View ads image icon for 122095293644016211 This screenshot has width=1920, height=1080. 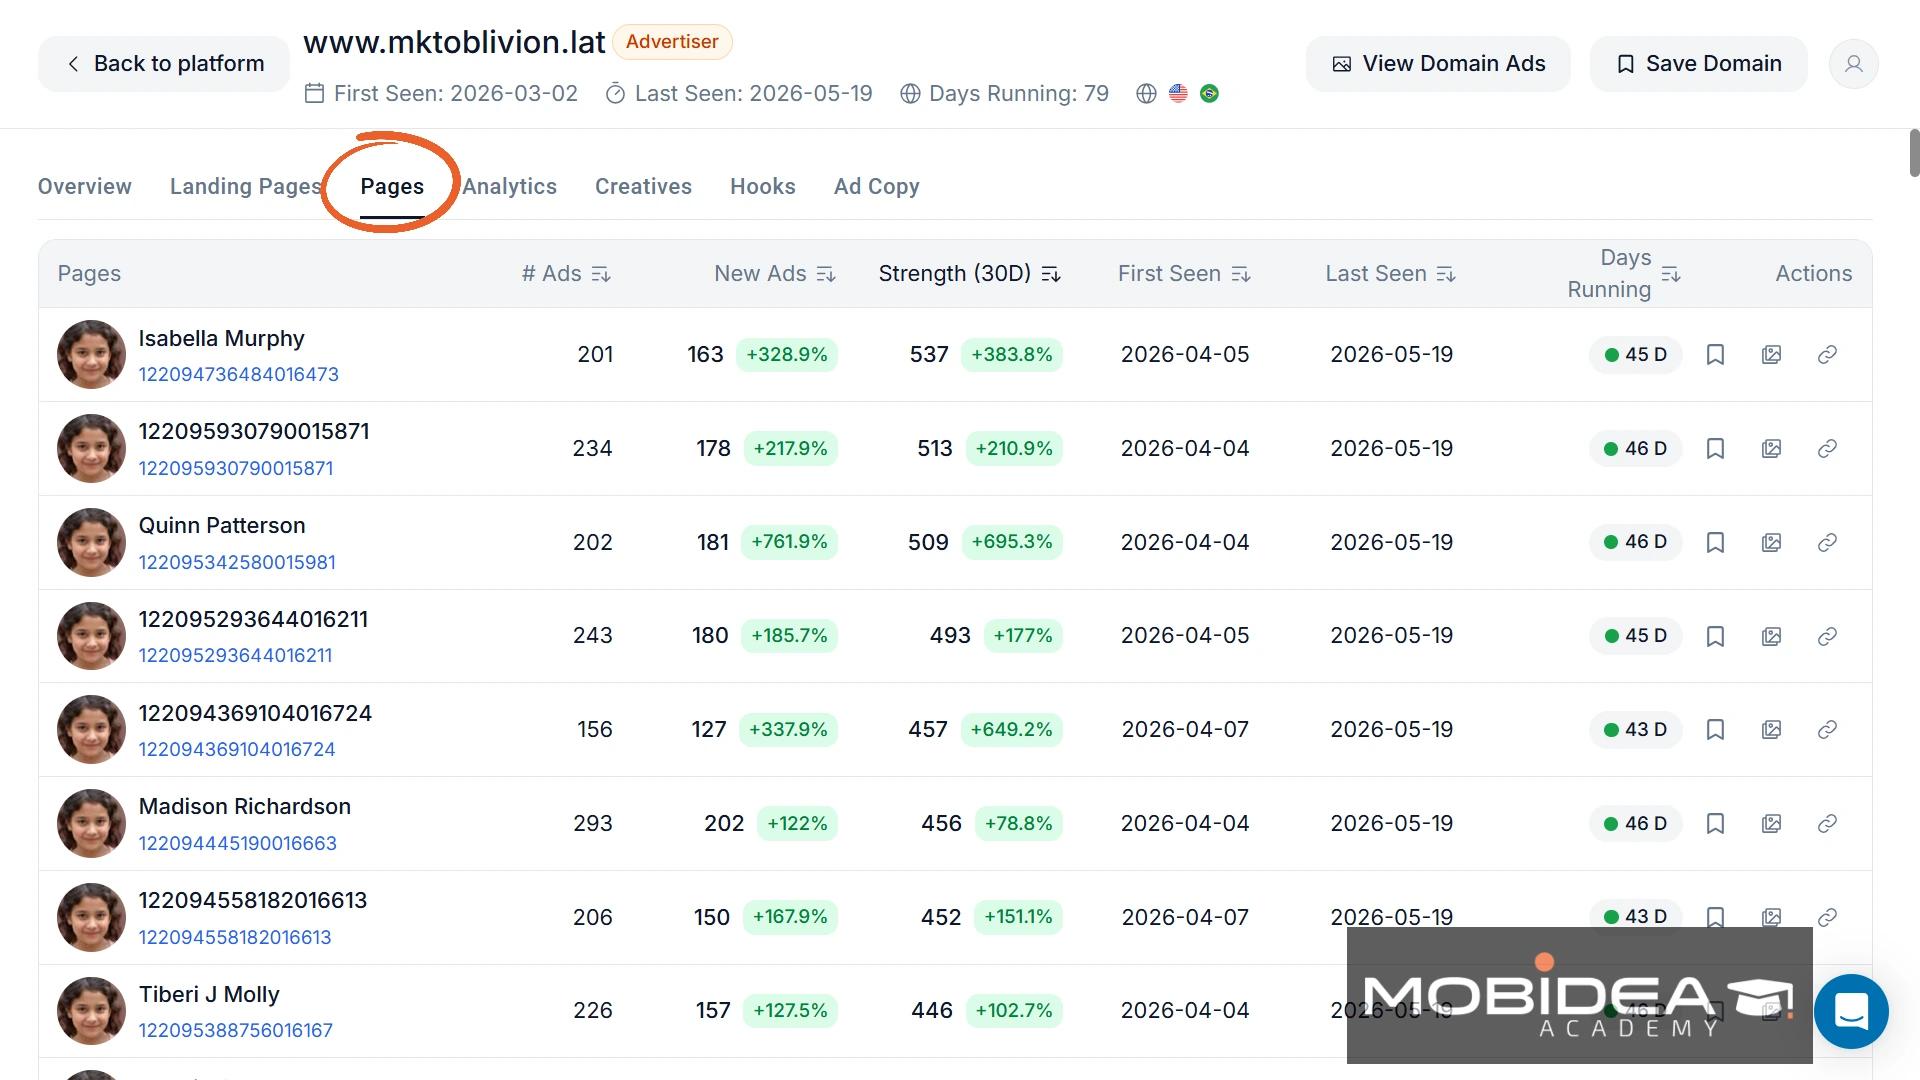[1771, 636]
